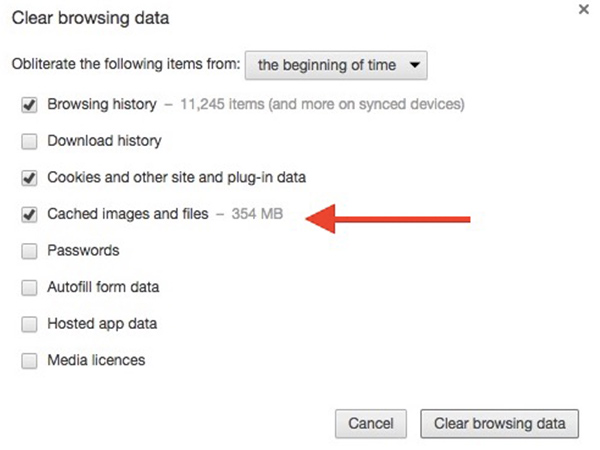This screenshot has width=600, height=450.
Task: Click the 'Autofill form data' label text
Action: (103, 288)
